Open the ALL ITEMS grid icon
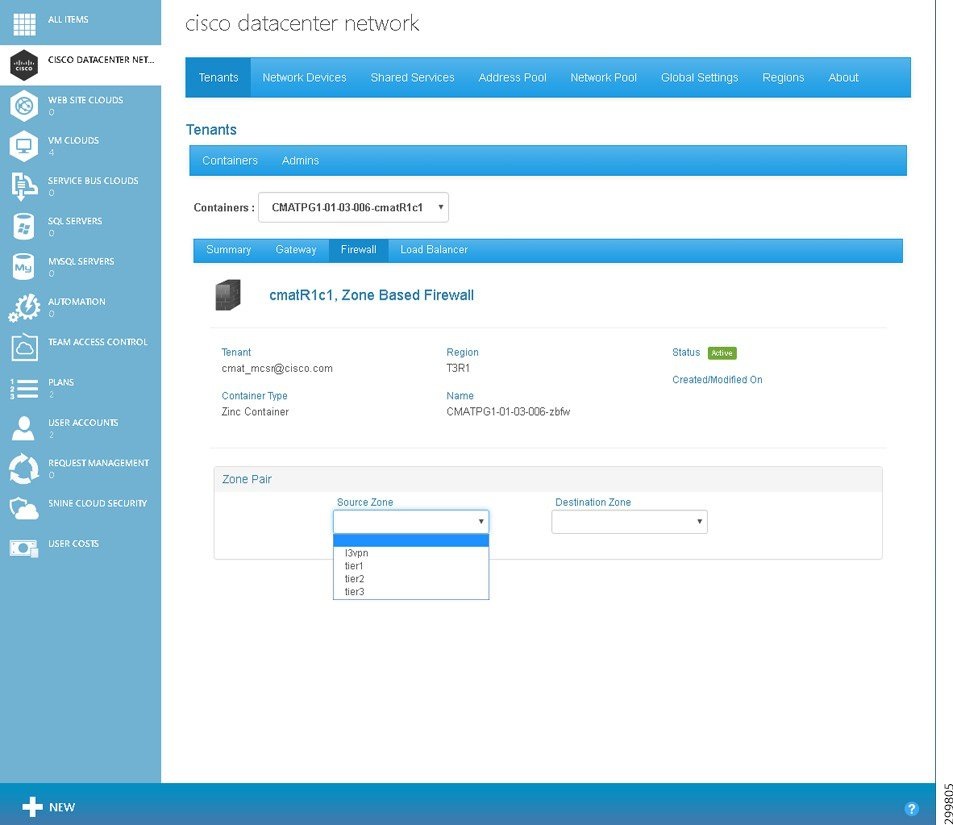Viewport: 953px width, 825px height. [23, 21]
